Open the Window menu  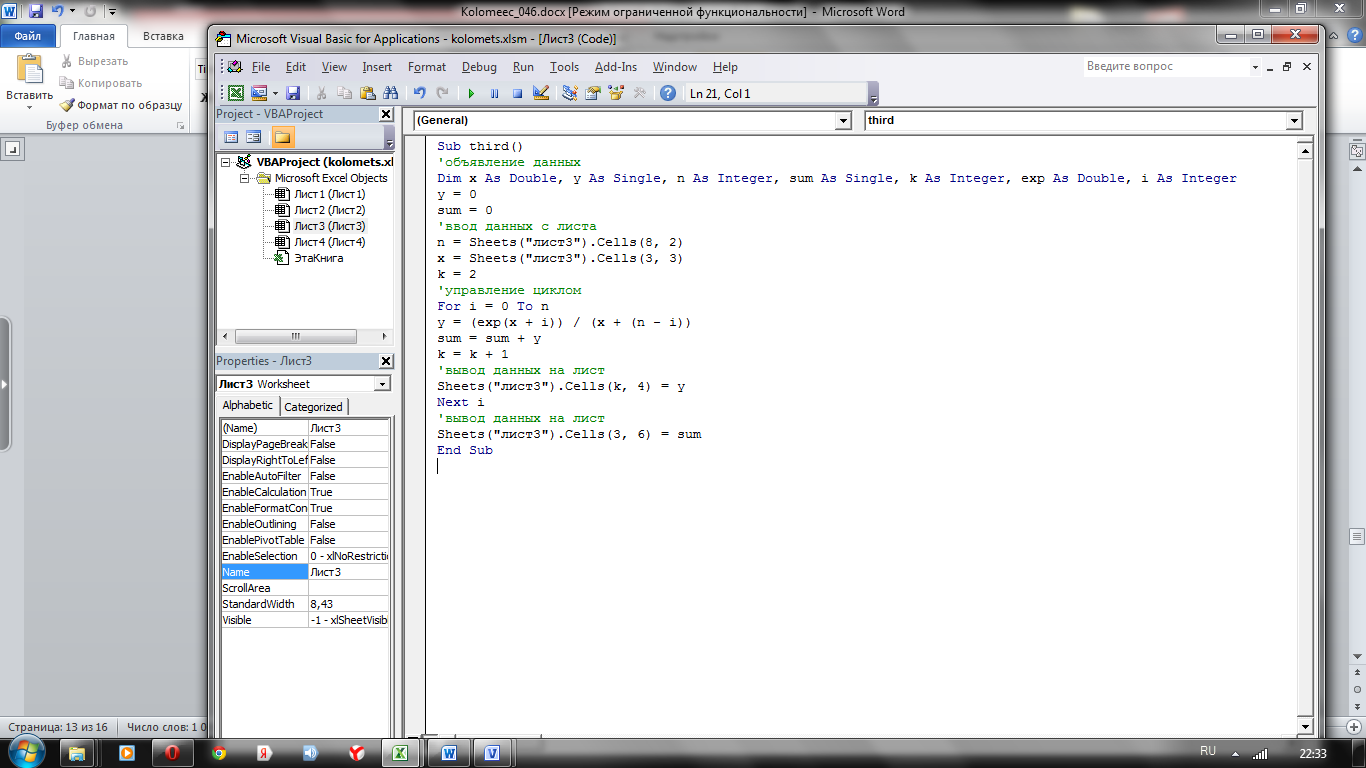point(675,67)
